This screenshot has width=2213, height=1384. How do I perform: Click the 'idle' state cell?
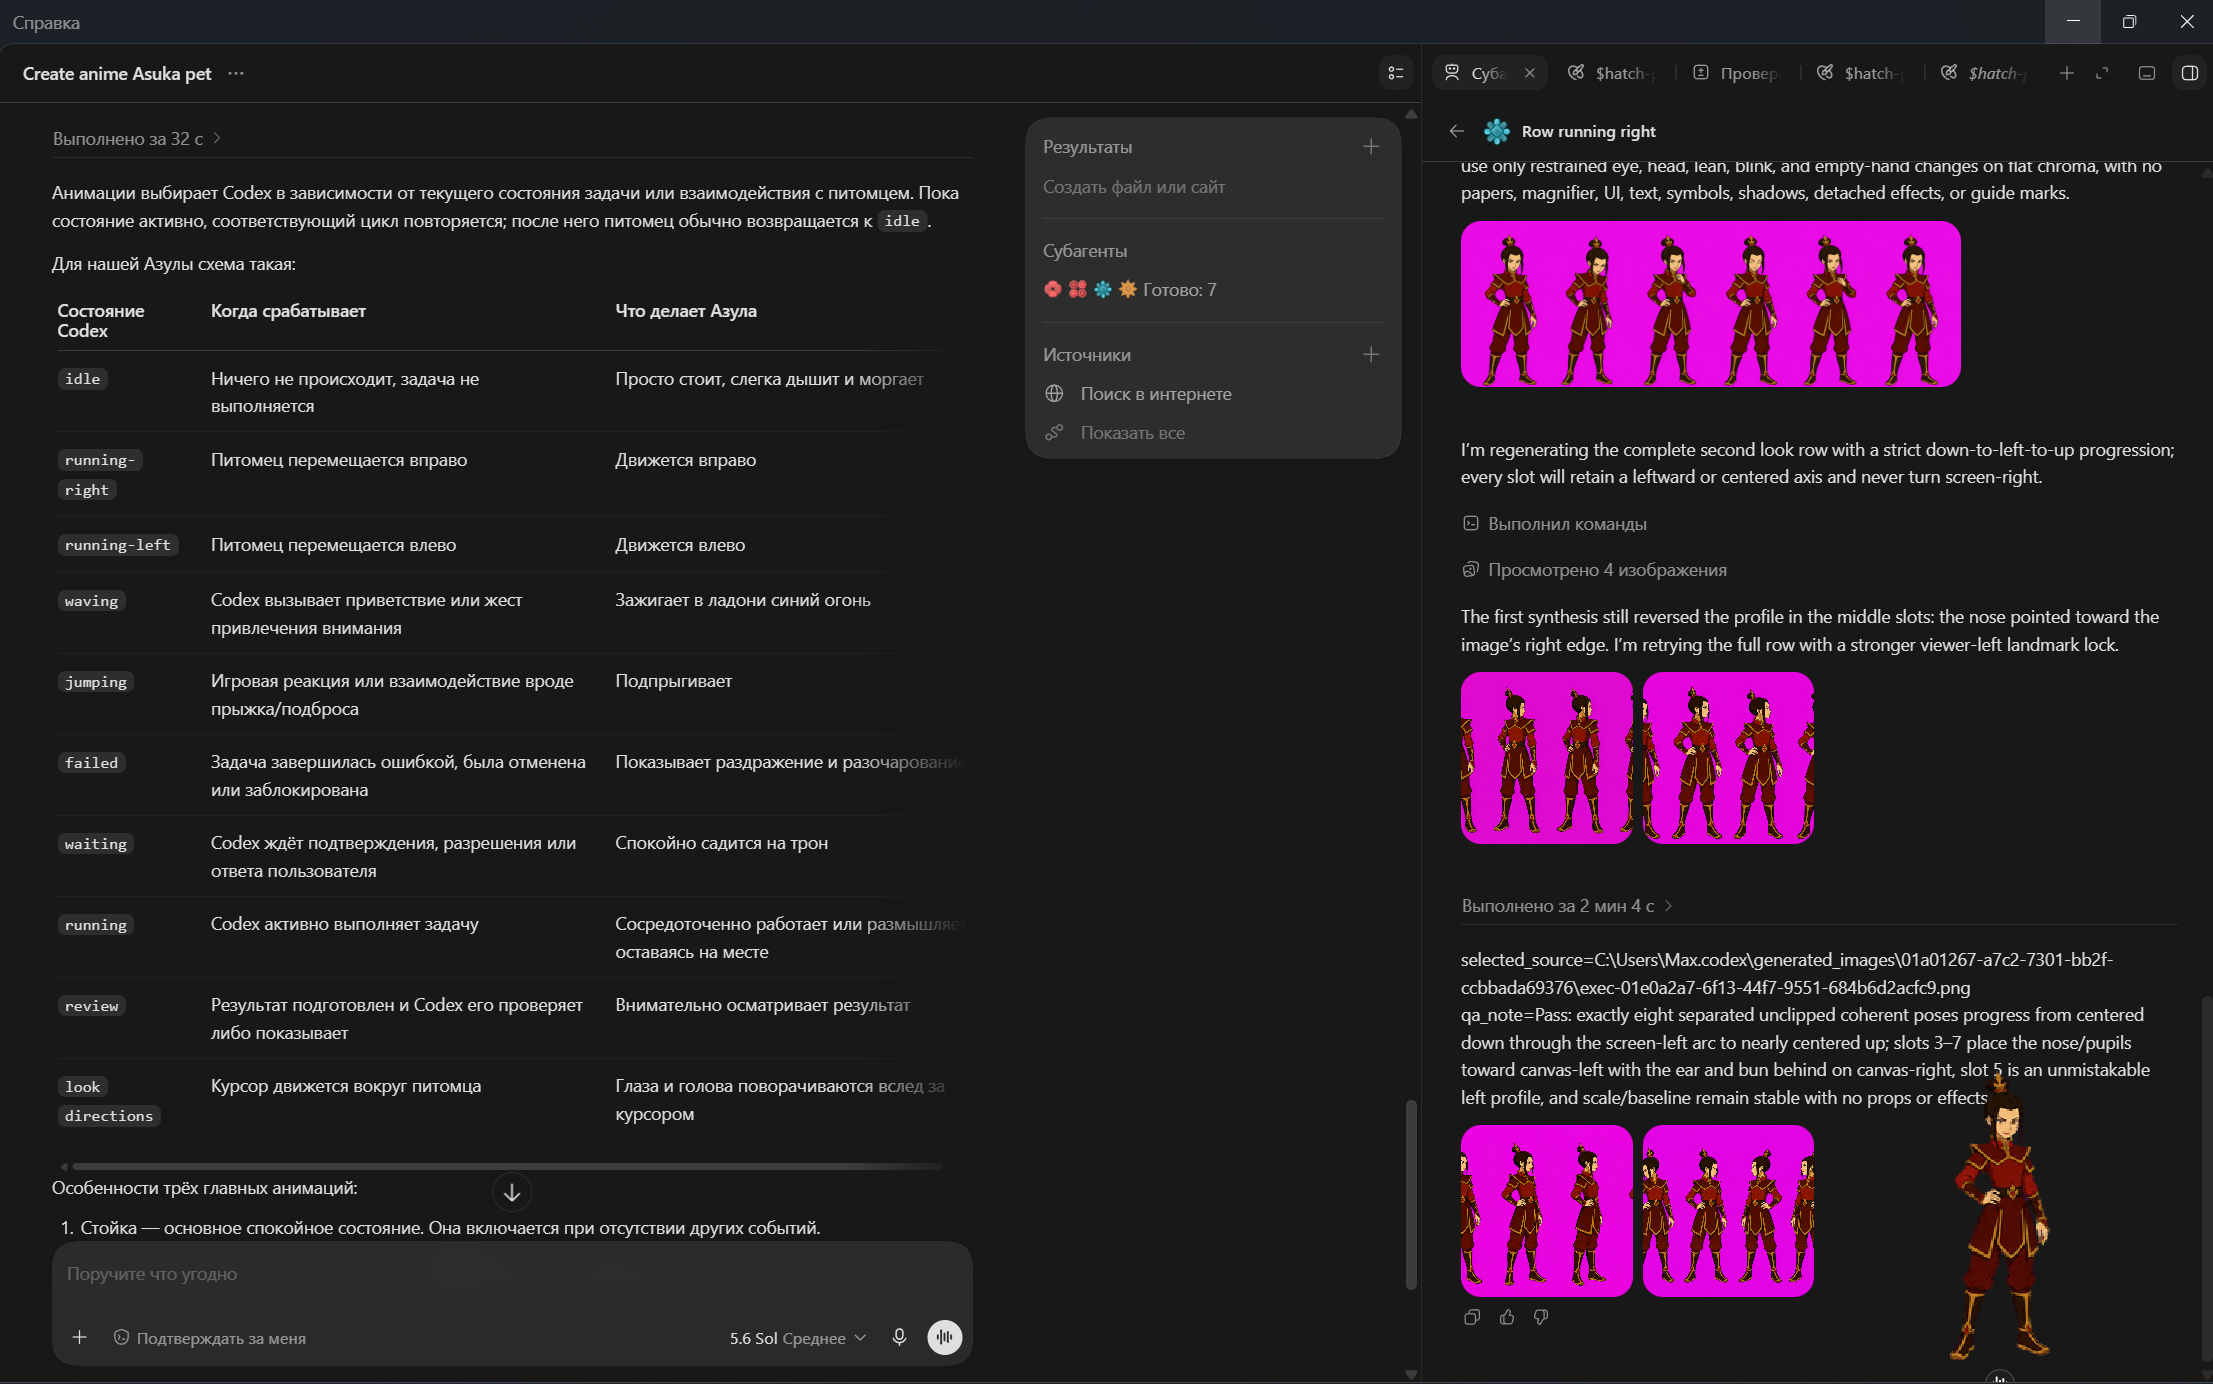[83, 379]
